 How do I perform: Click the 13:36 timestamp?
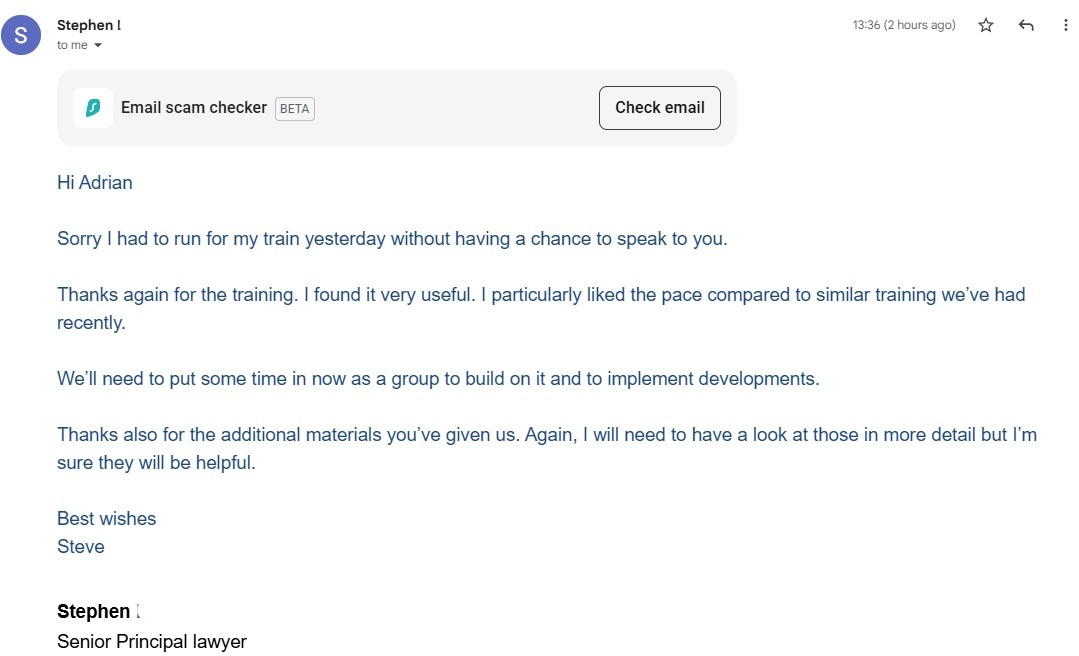pos(901,24)
